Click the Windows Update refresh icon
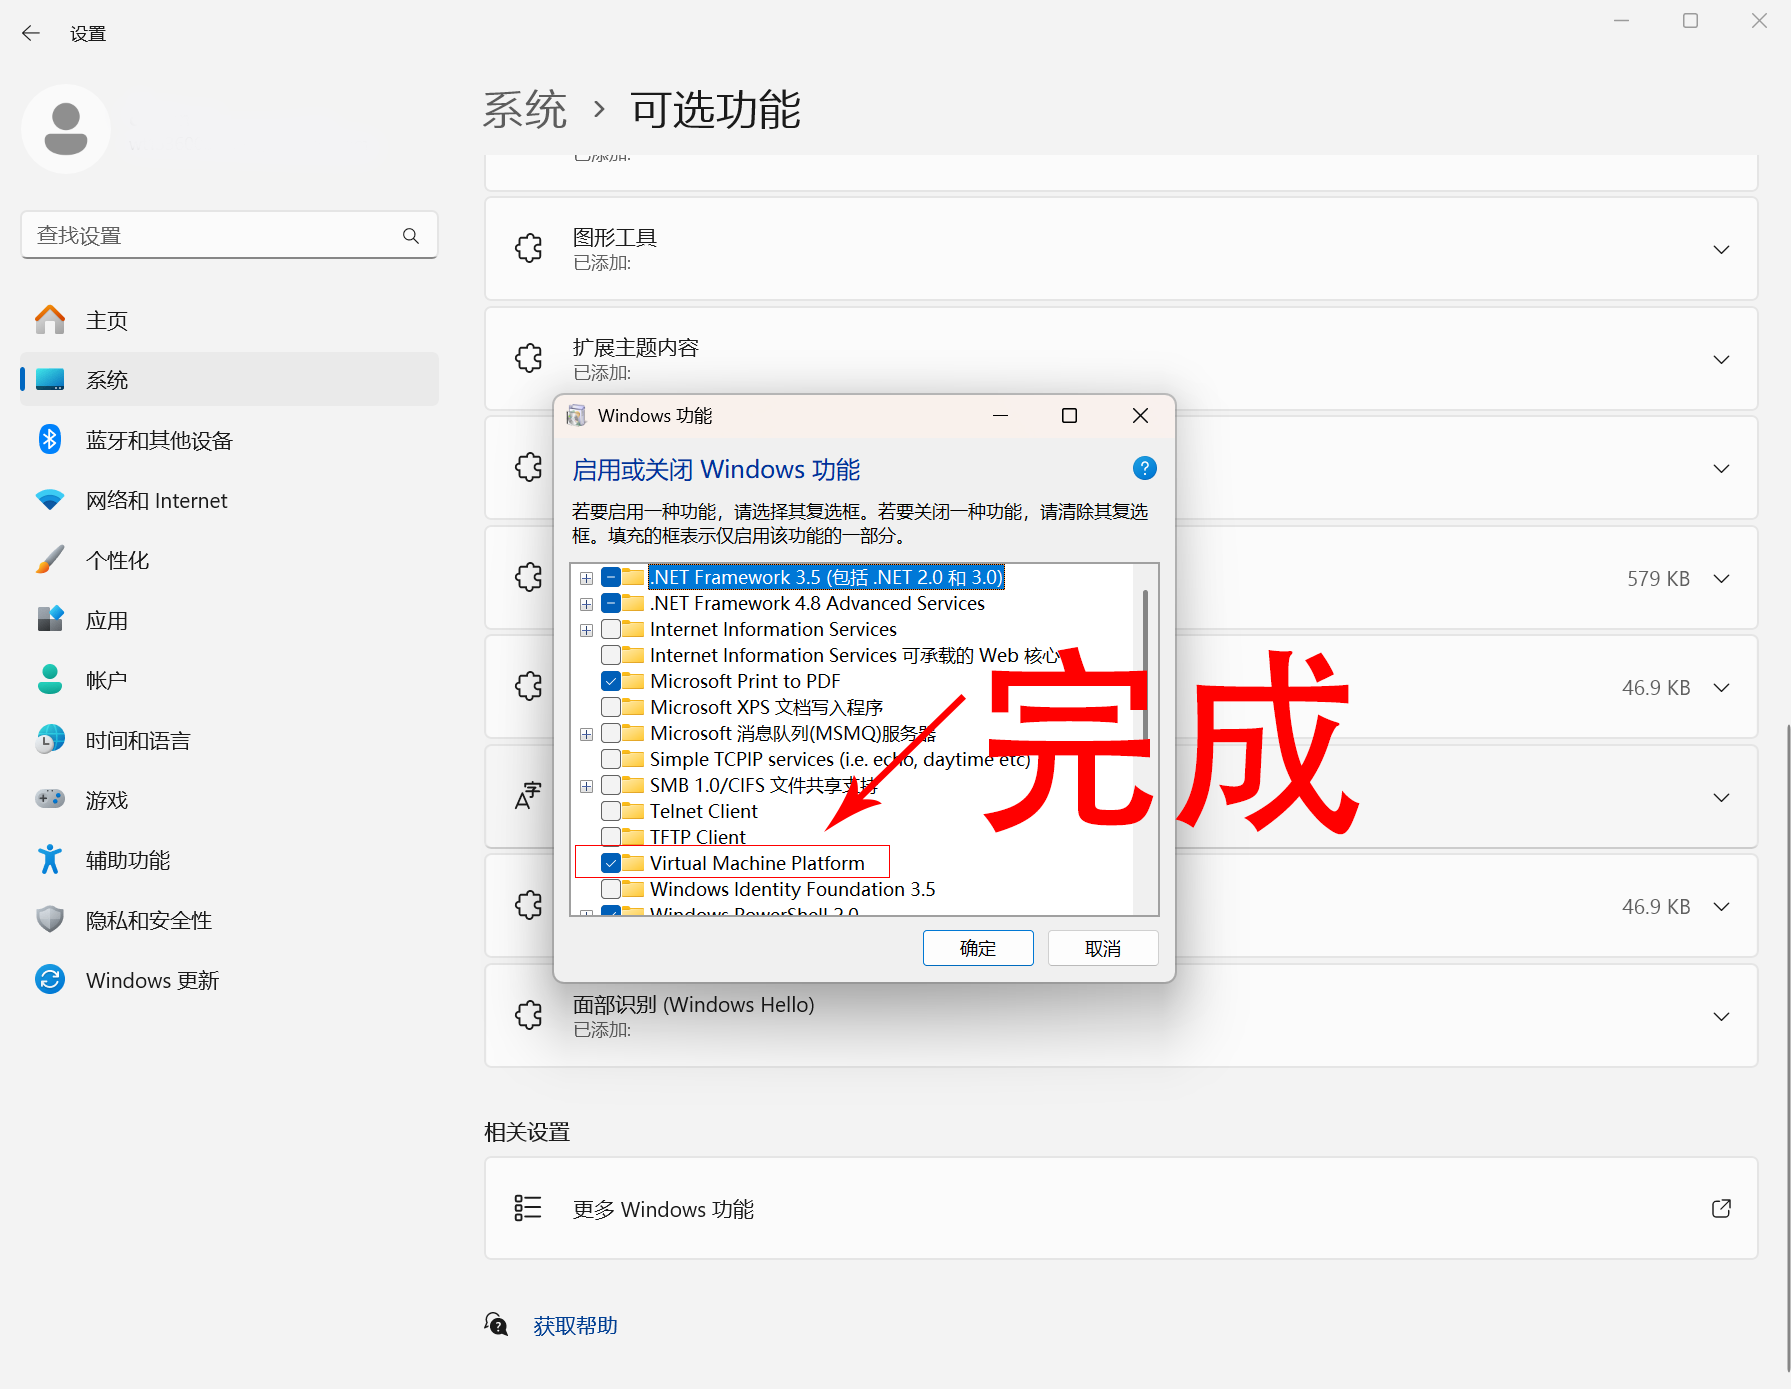 pyautogui.click(x=50, y=980)
